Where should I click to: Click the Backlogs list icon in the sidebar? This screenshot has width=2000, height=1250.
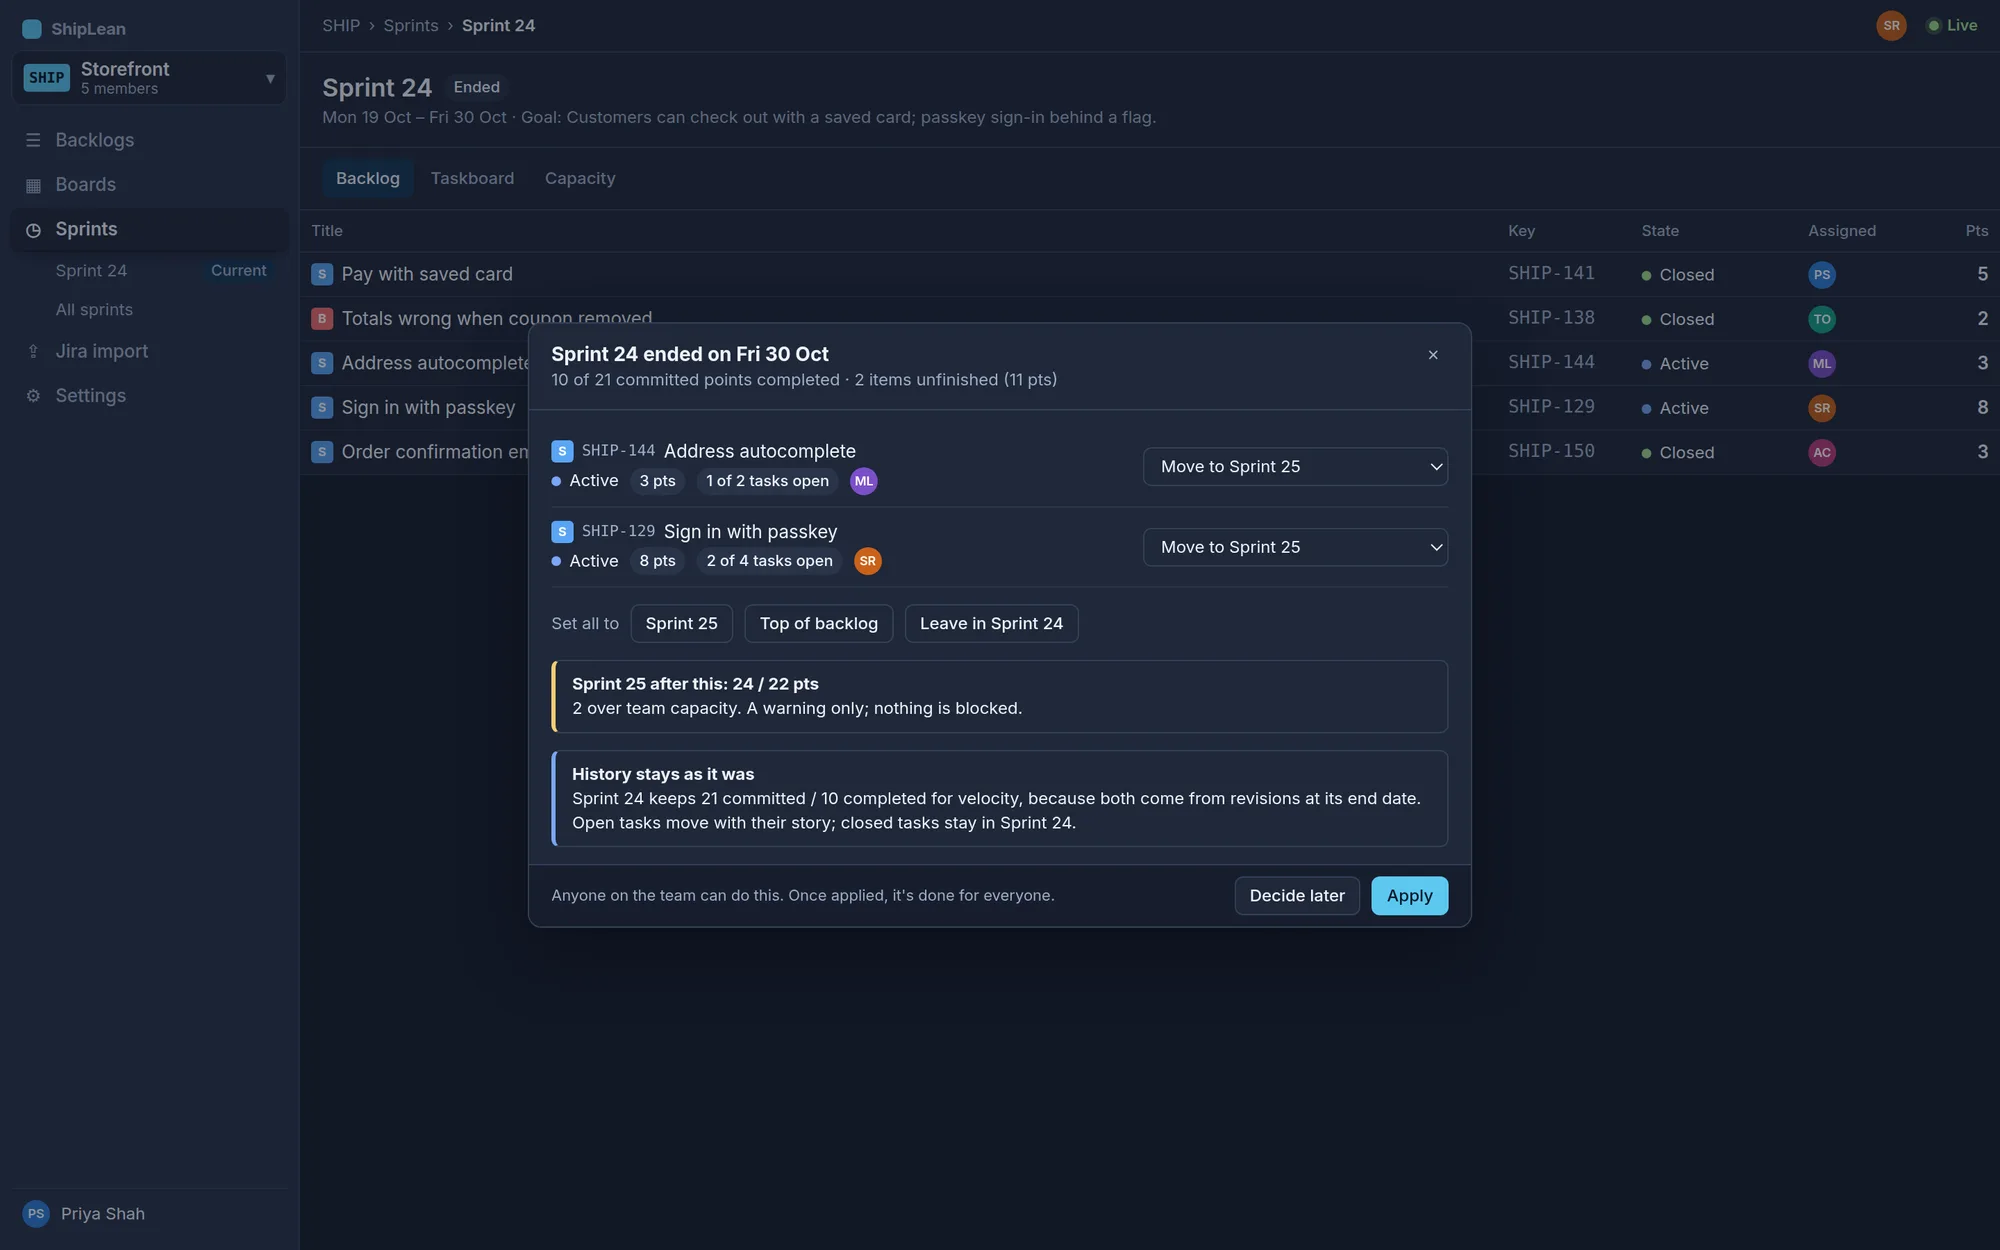(x=33, y=140)
